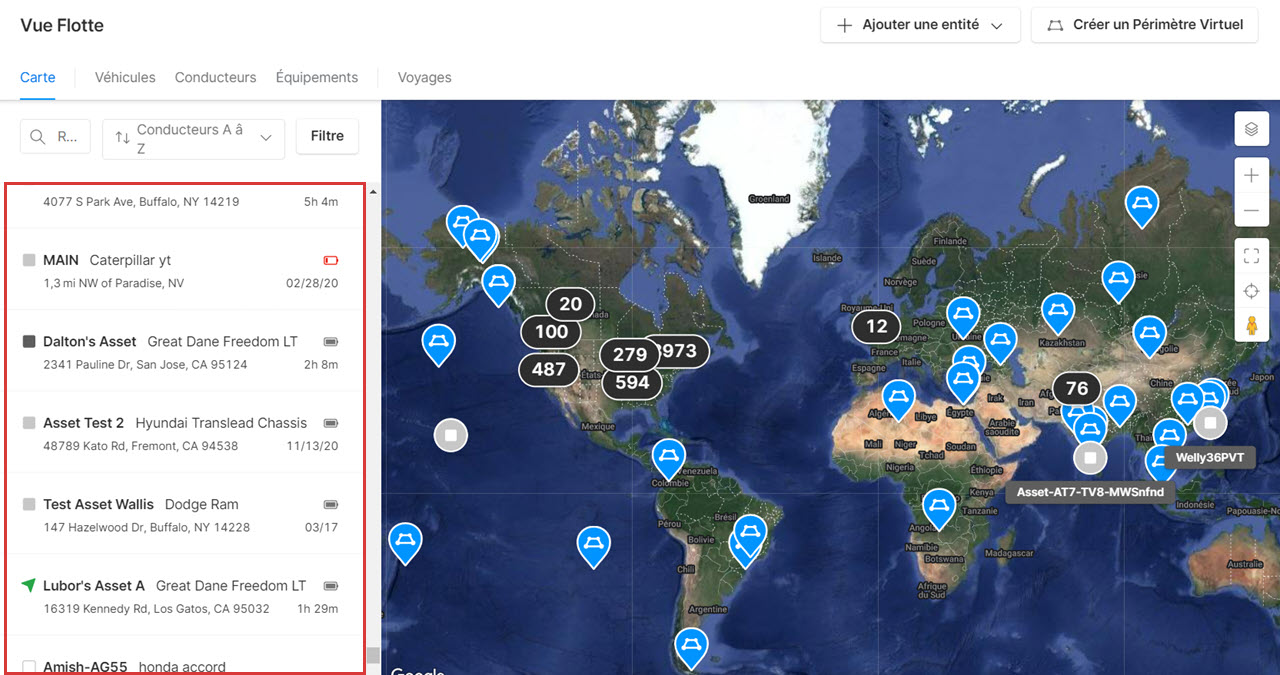This screenshot has height=675, width=1280.
Task: Click the cluster marker labeled 76
Action: tap(1077, 389)
